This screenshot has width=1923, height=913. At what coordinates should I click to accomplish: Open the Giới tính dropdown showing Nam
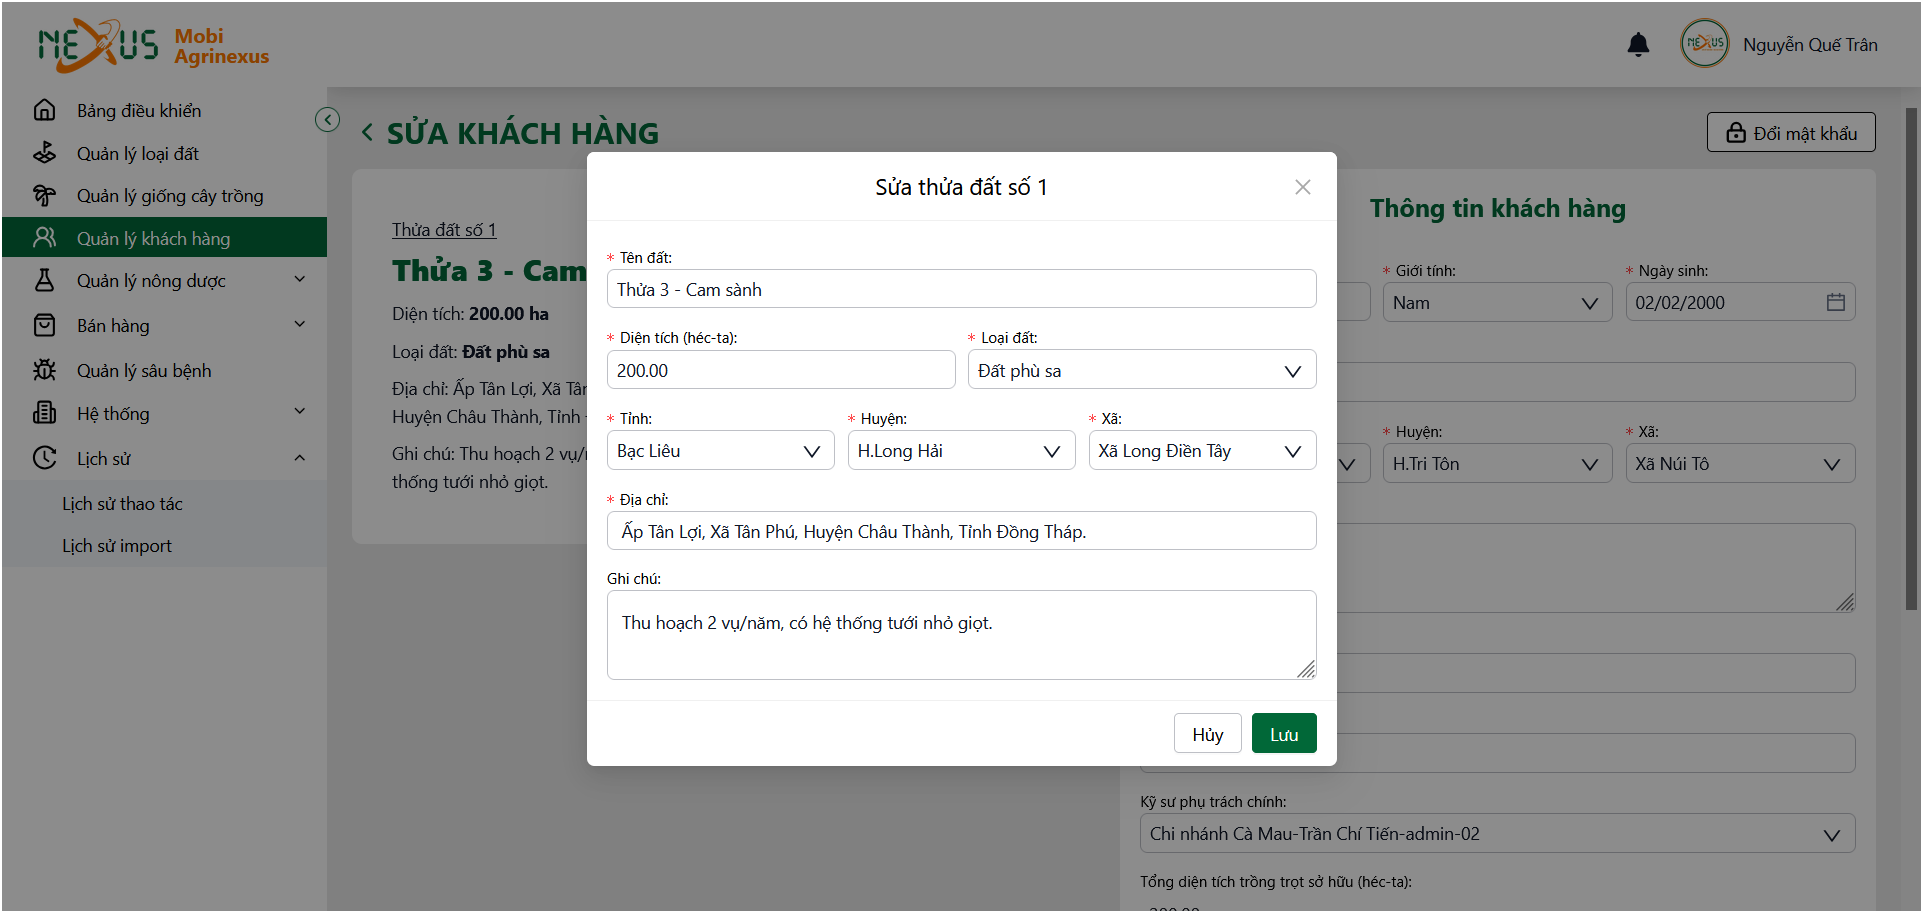[1497, 303]
